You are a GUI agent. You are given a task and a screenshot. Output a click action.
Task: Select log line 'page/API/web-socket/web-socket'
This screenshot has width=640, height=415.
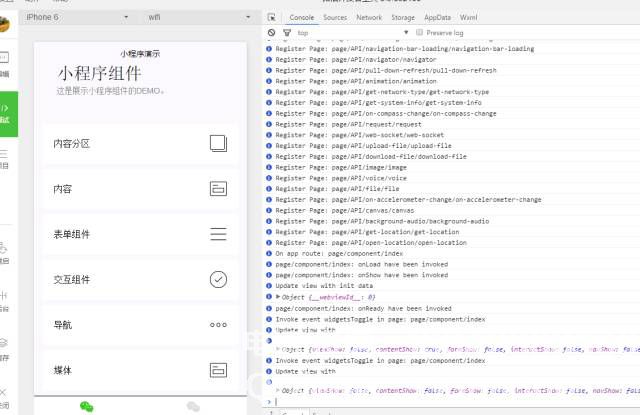360,135
